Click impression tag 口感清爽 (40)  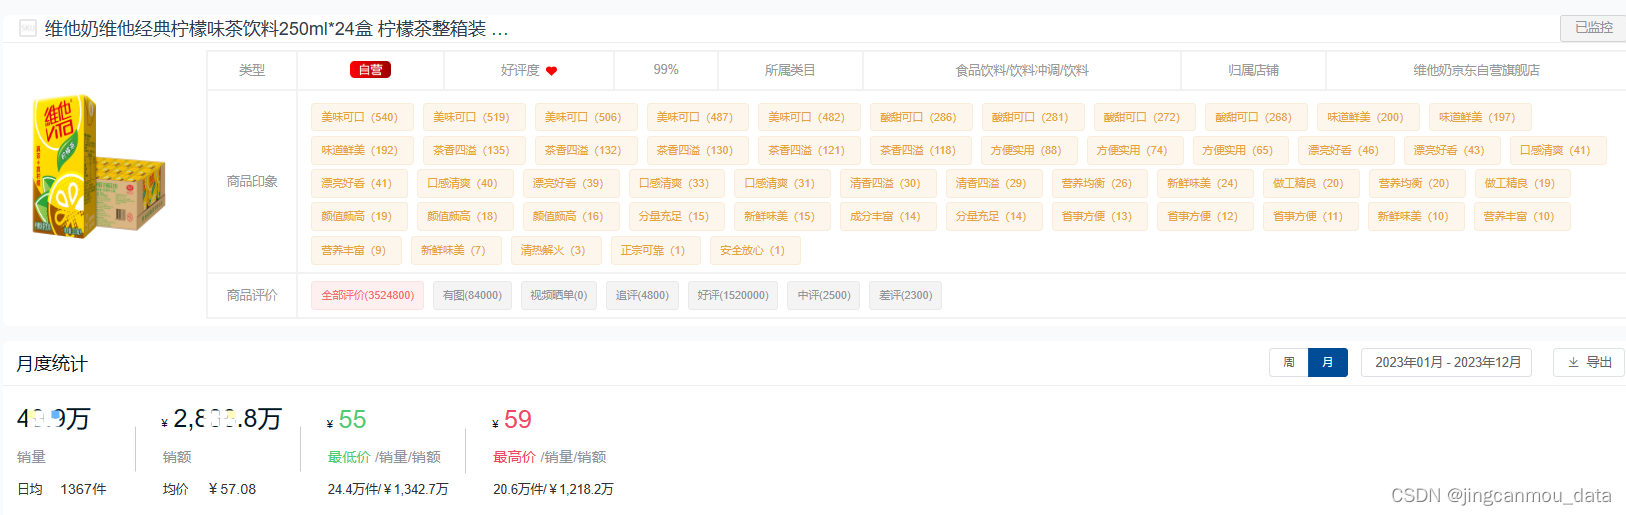pyautogui.click(x=465, y=183)
